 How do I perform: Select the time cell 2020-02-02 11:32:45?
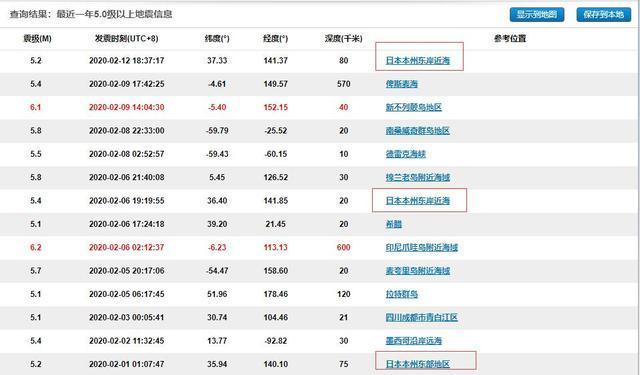127,341
